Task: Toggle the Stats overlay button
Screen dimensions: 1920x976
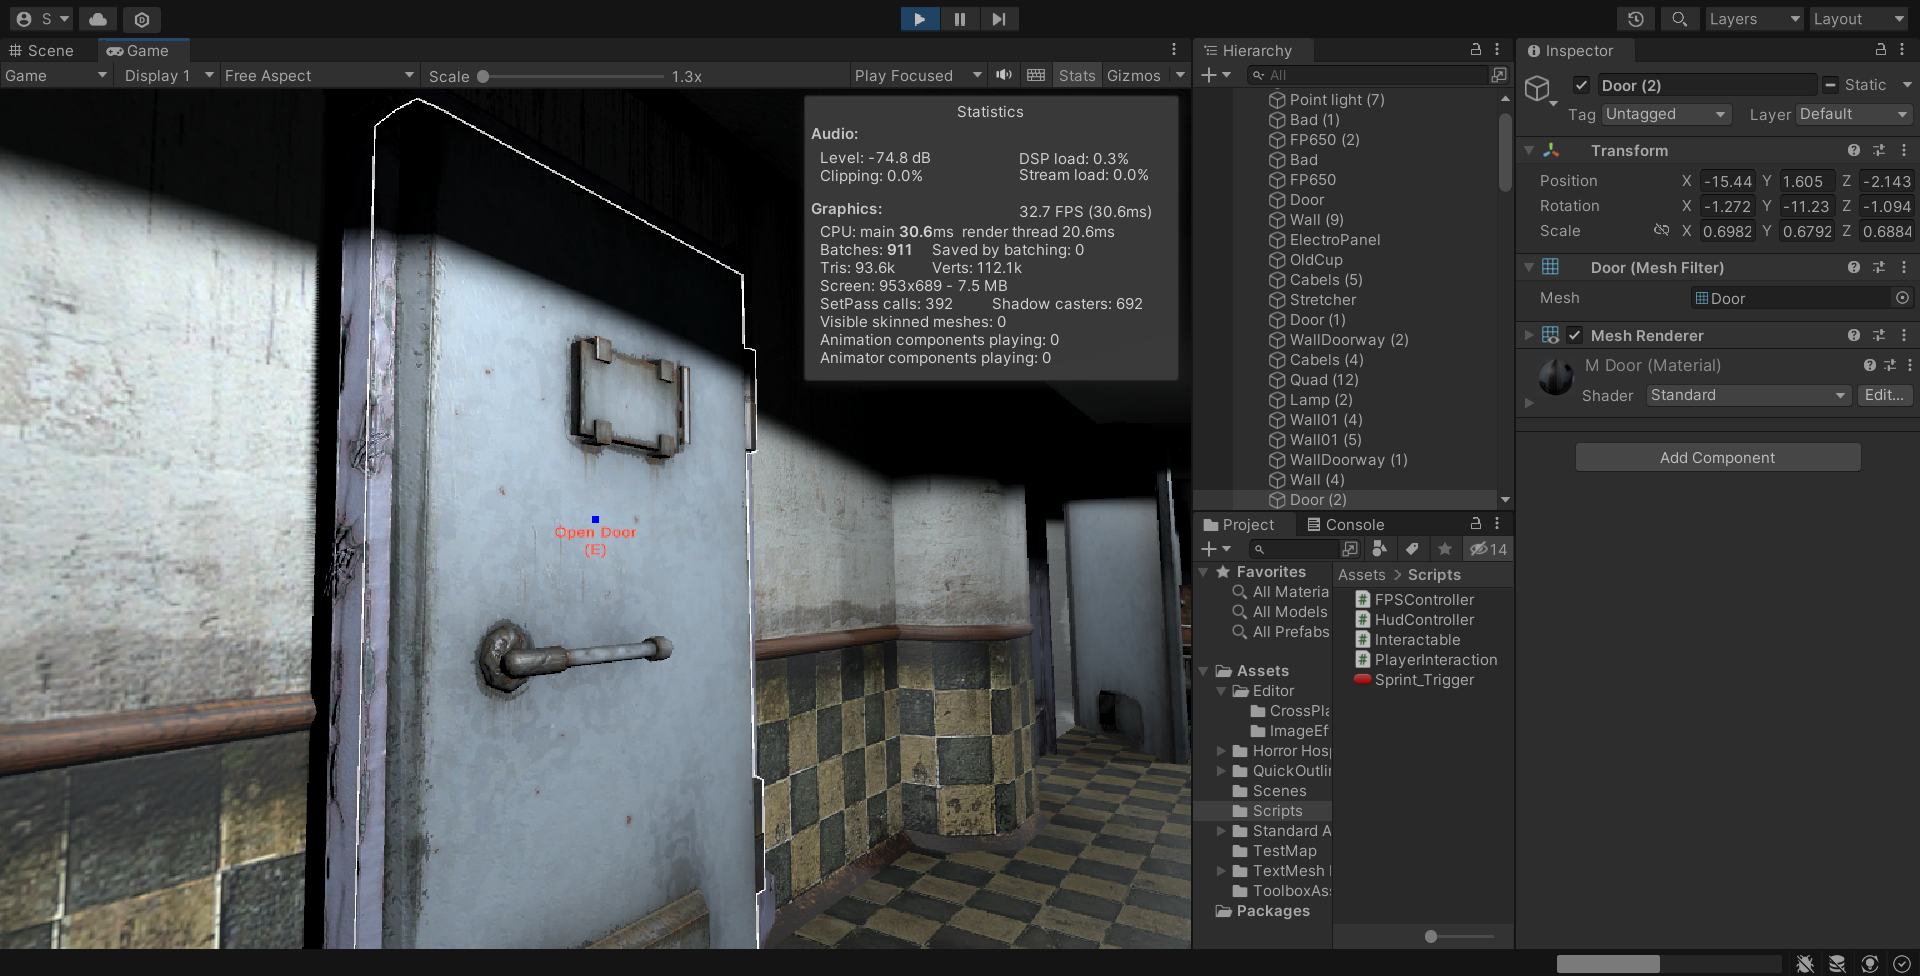Action: [1076, 76]
